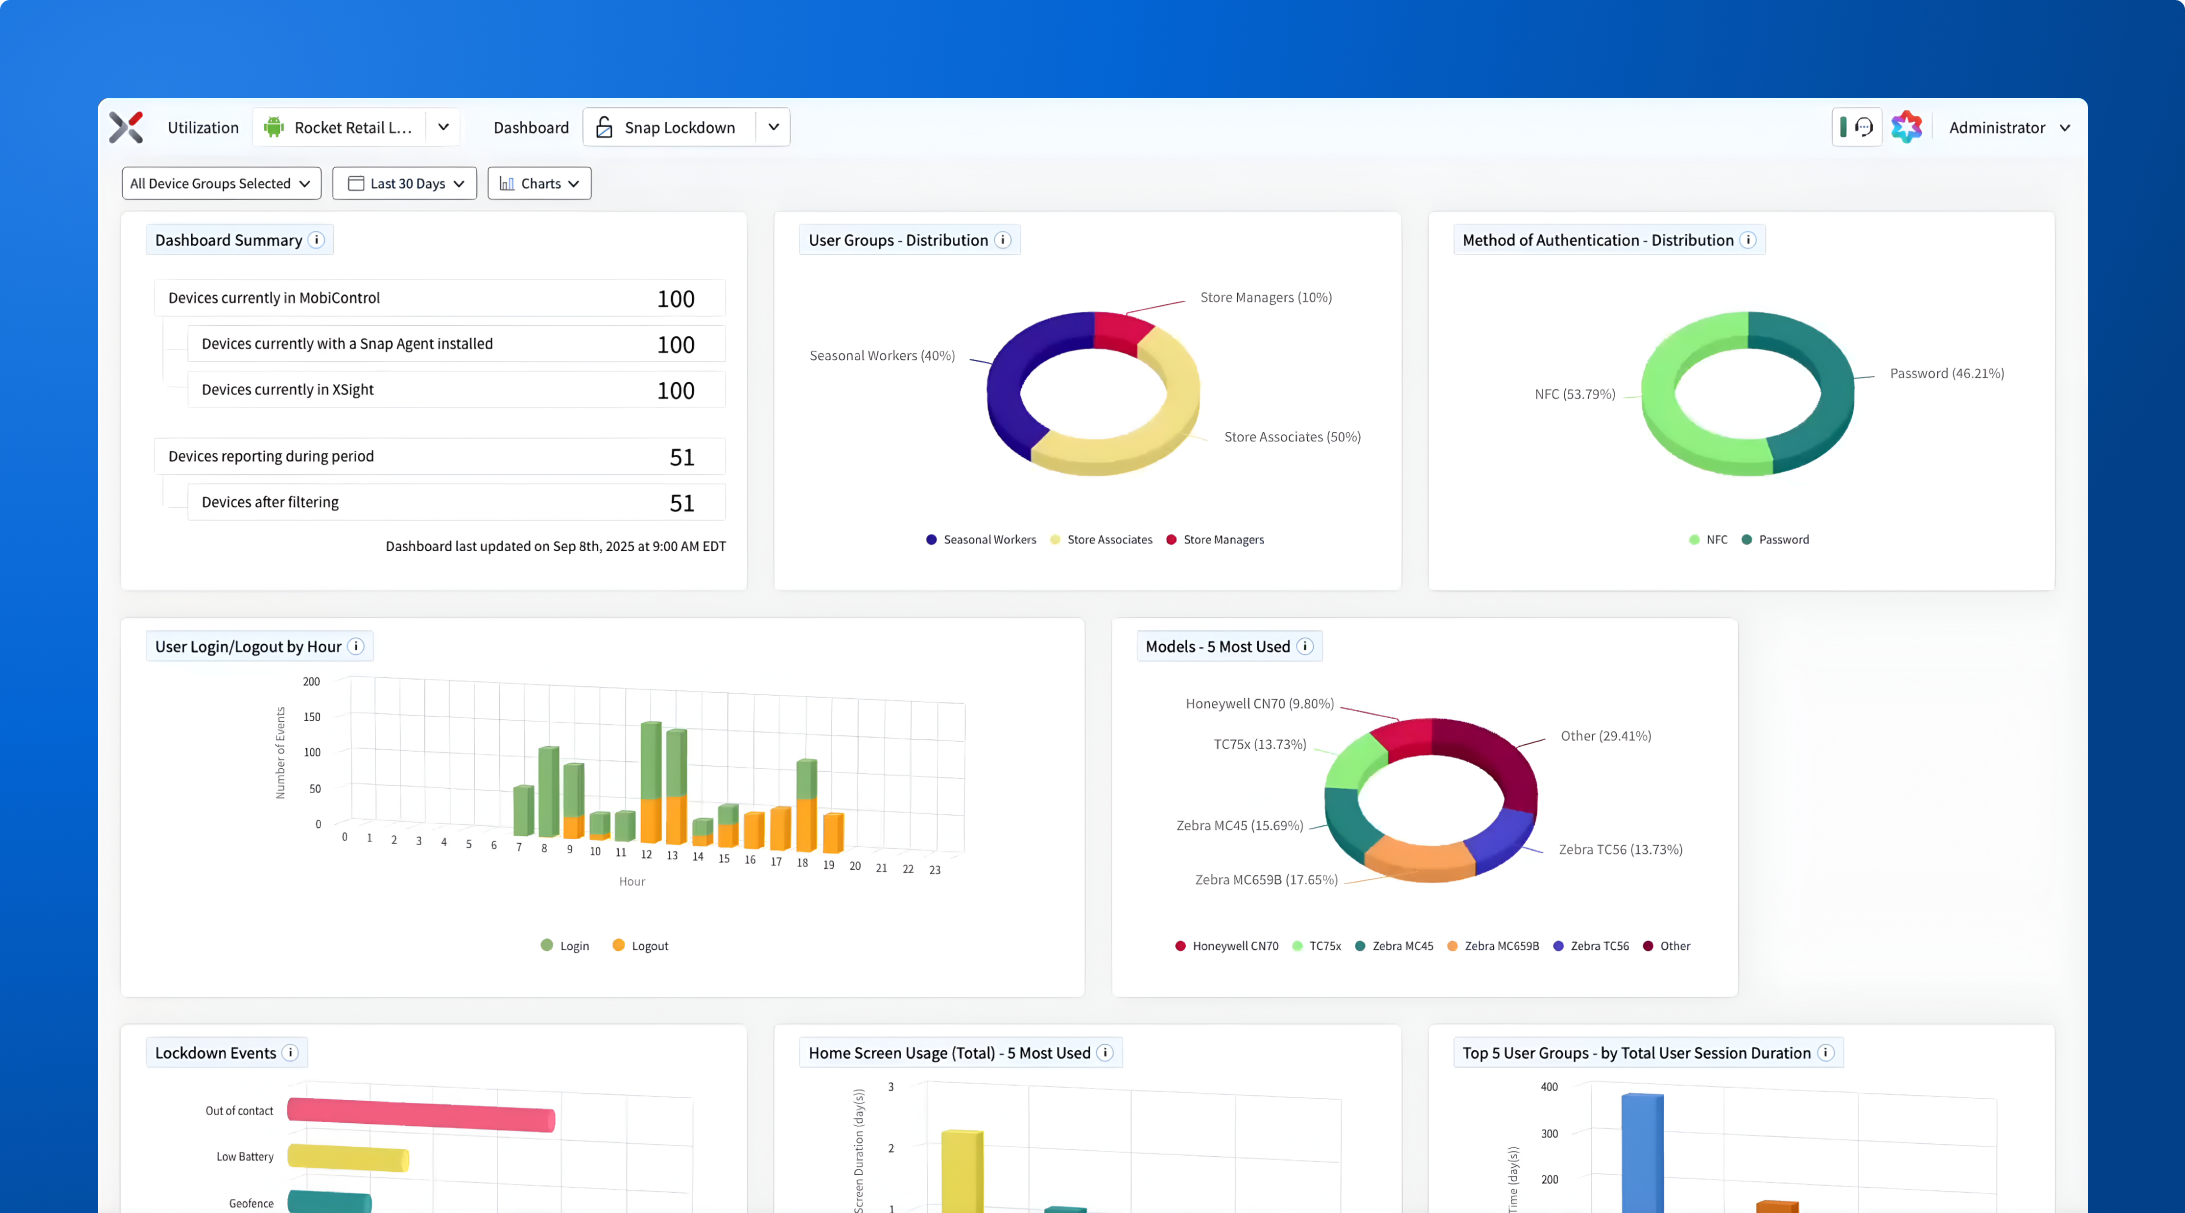Toggle the Login legend item in User Login/Logout chart
This screenshot has width=2185, height=1213.
[565, 945]
